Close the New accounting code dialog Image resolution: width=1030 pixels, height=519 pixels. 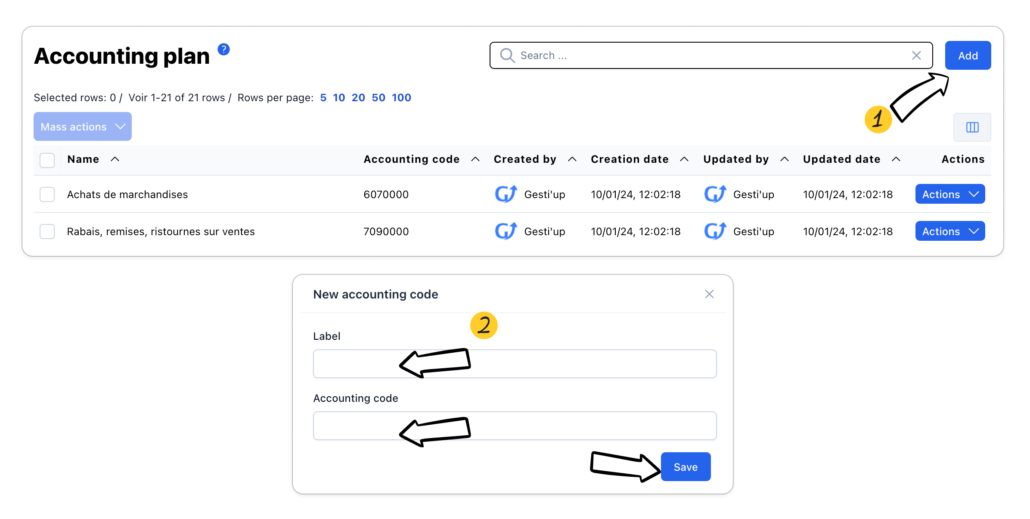click(x=709, y=294)
